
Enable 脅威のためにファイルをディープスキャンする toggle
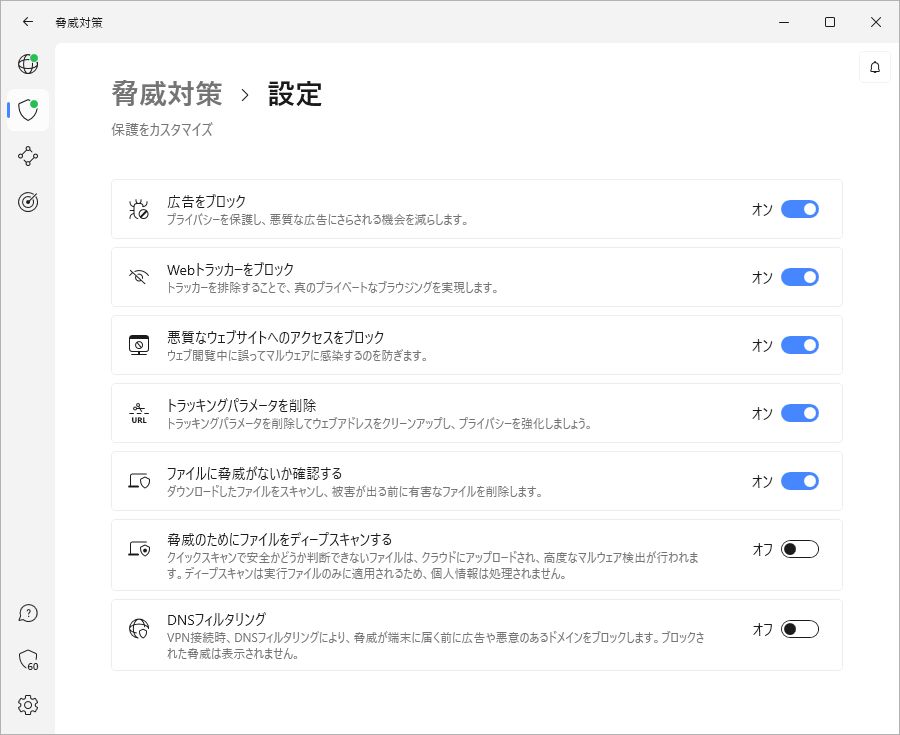[x=799, y=549]
